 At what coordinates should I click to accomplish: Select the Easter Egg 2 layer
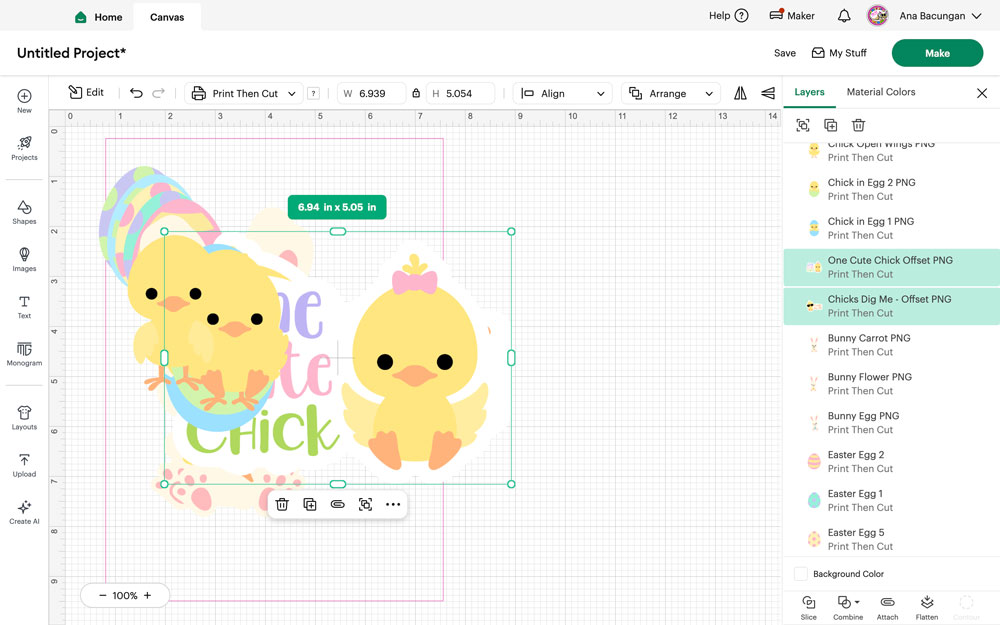pos(891,462)
